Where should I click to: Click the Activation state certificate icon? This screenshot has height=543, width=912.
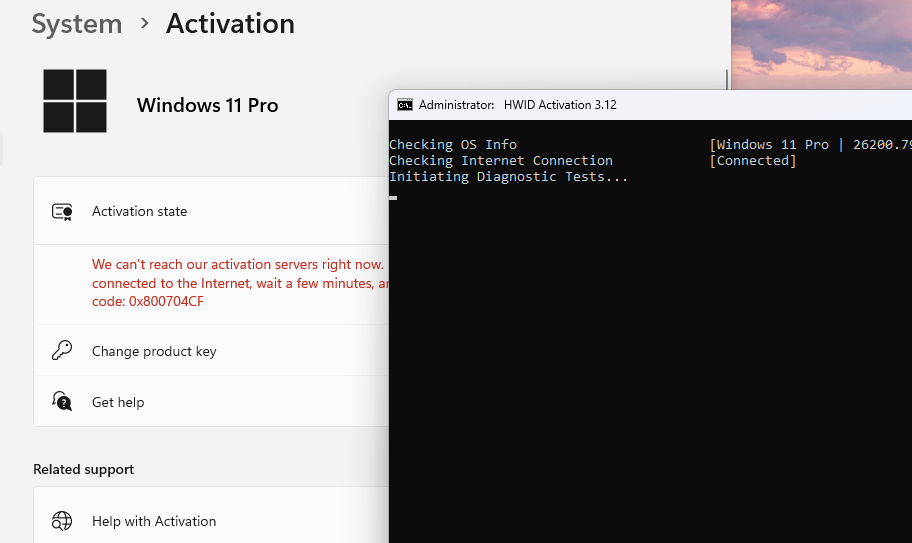coord(62,212)
